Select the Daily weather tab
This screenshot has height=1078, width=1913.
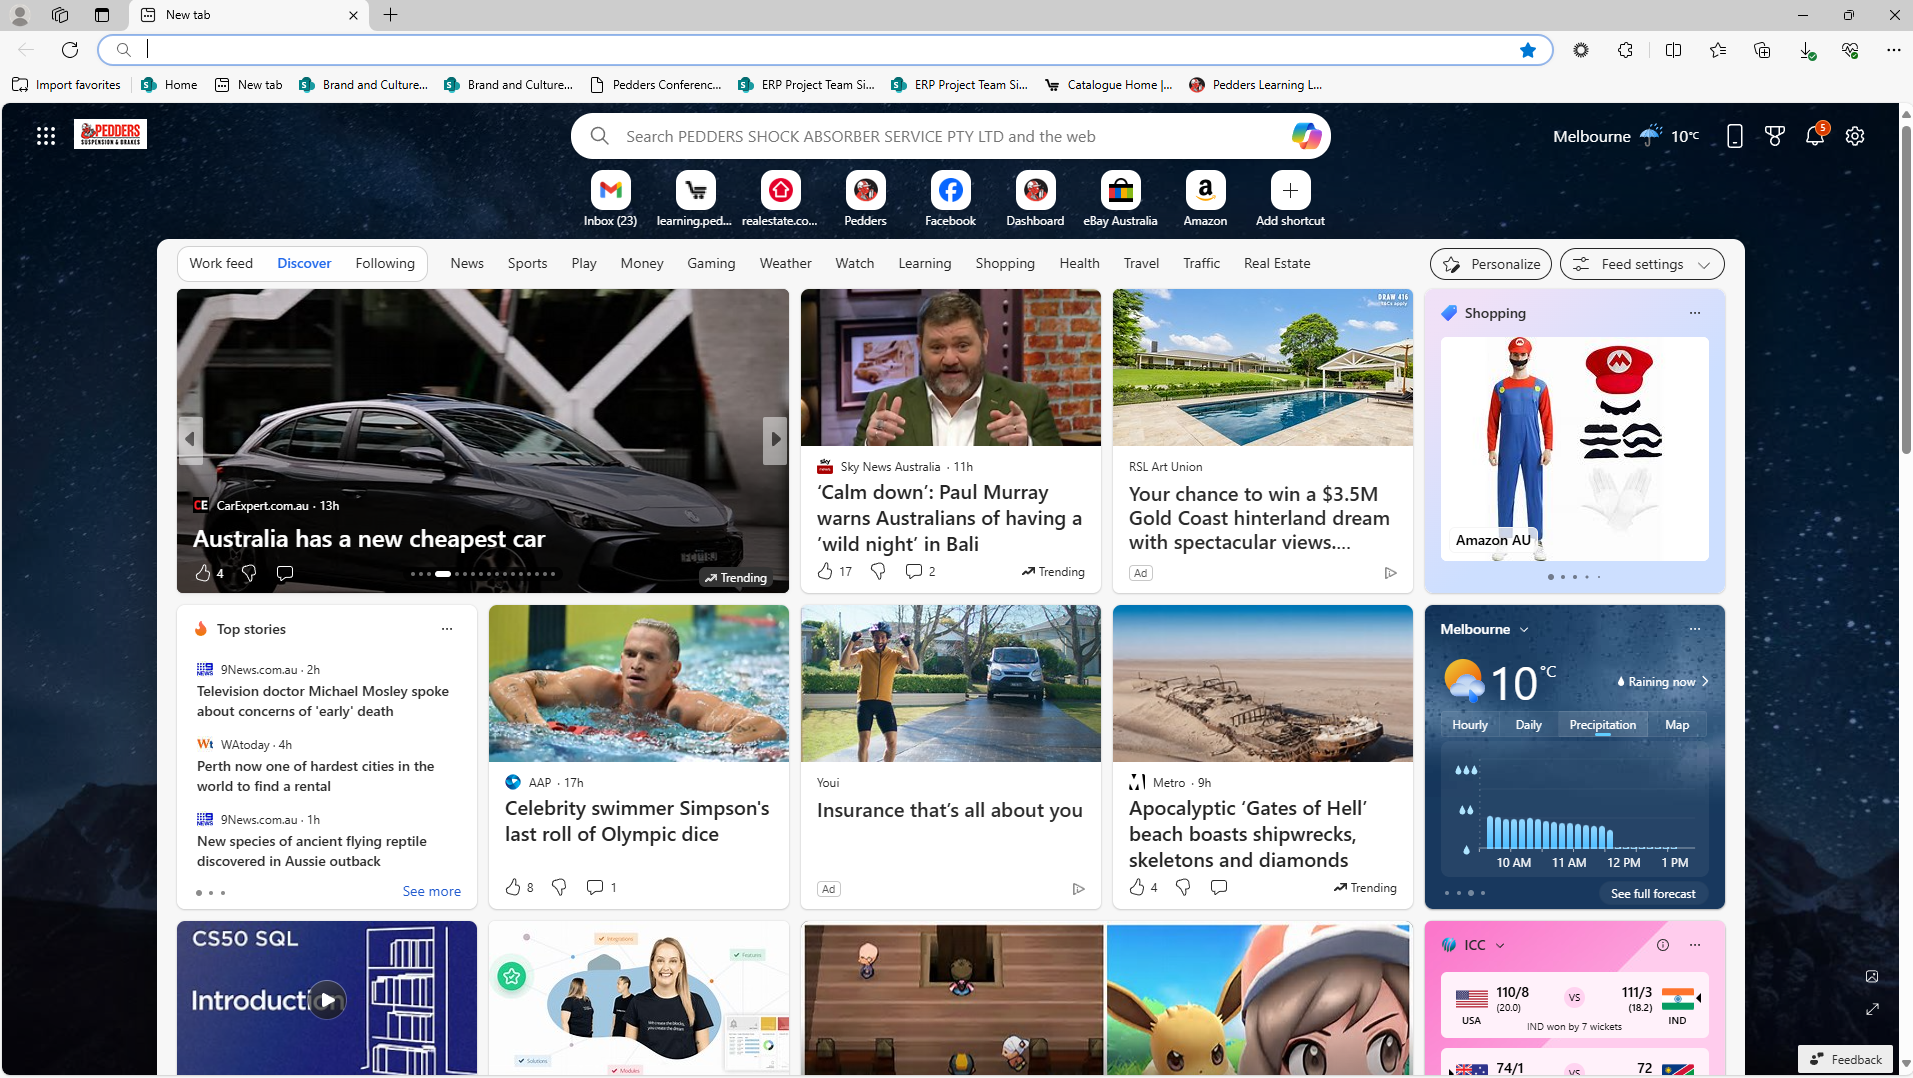(x=1527, y=724)
